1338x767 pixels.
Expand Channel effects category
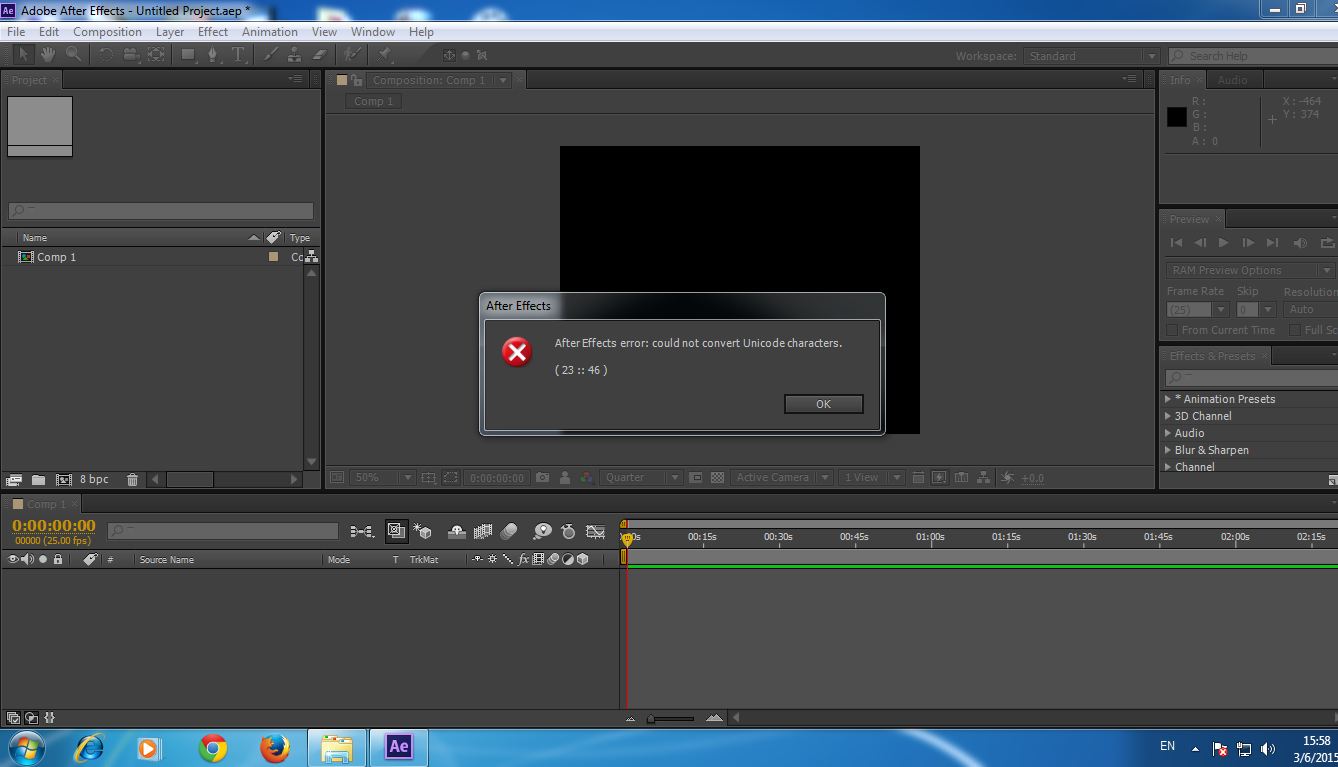(1168, 467)
